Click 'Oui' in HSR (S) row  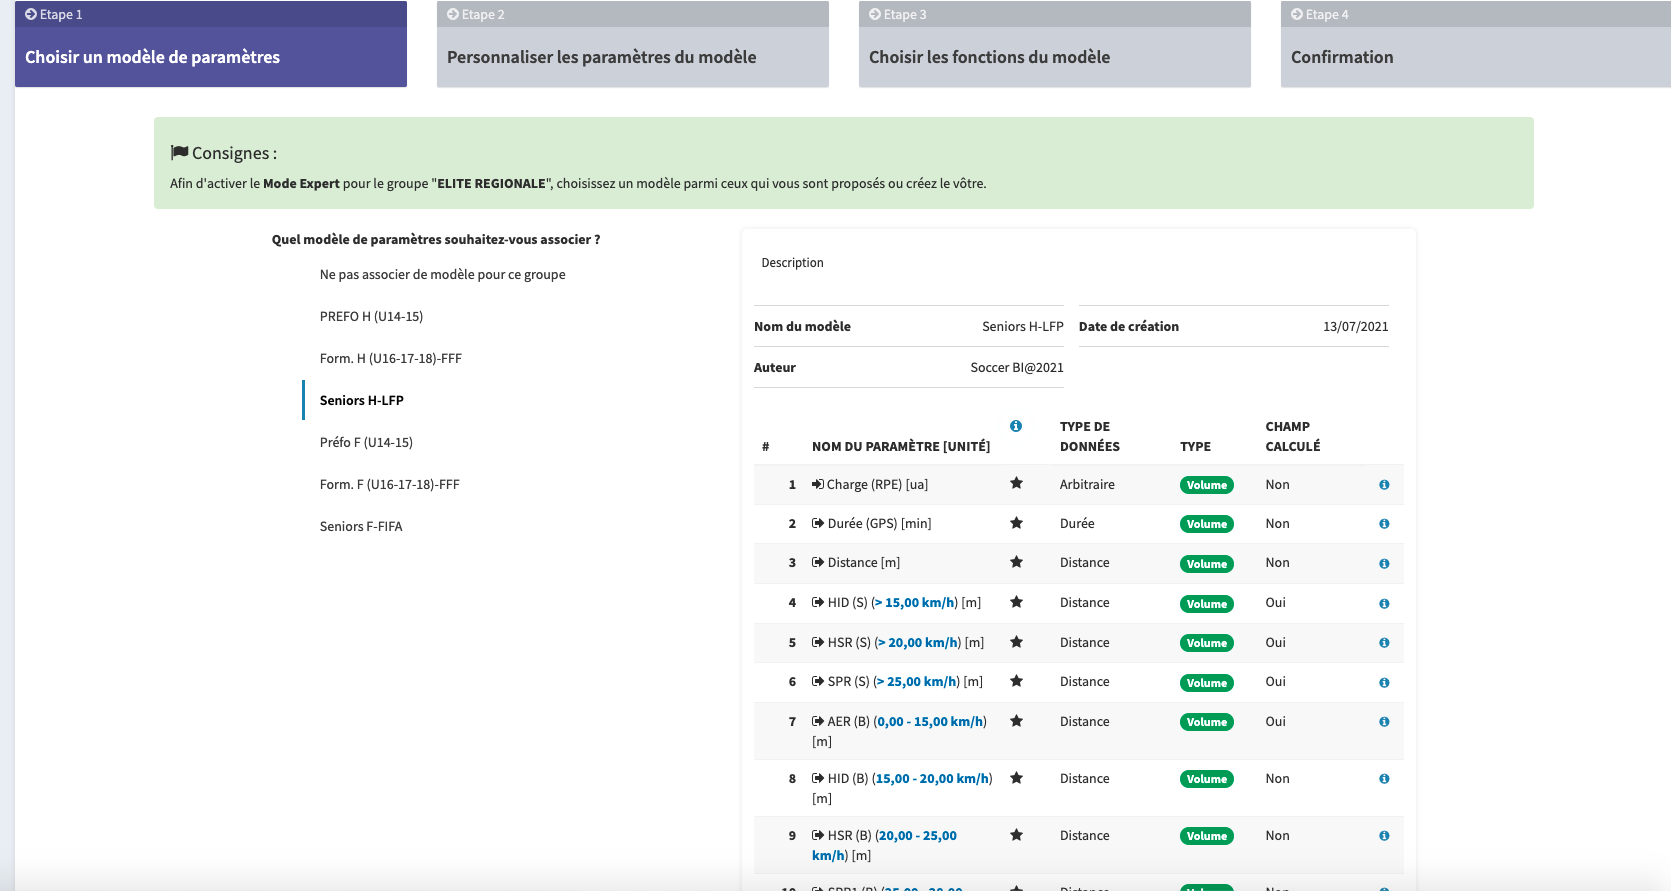click(1275, 643)
